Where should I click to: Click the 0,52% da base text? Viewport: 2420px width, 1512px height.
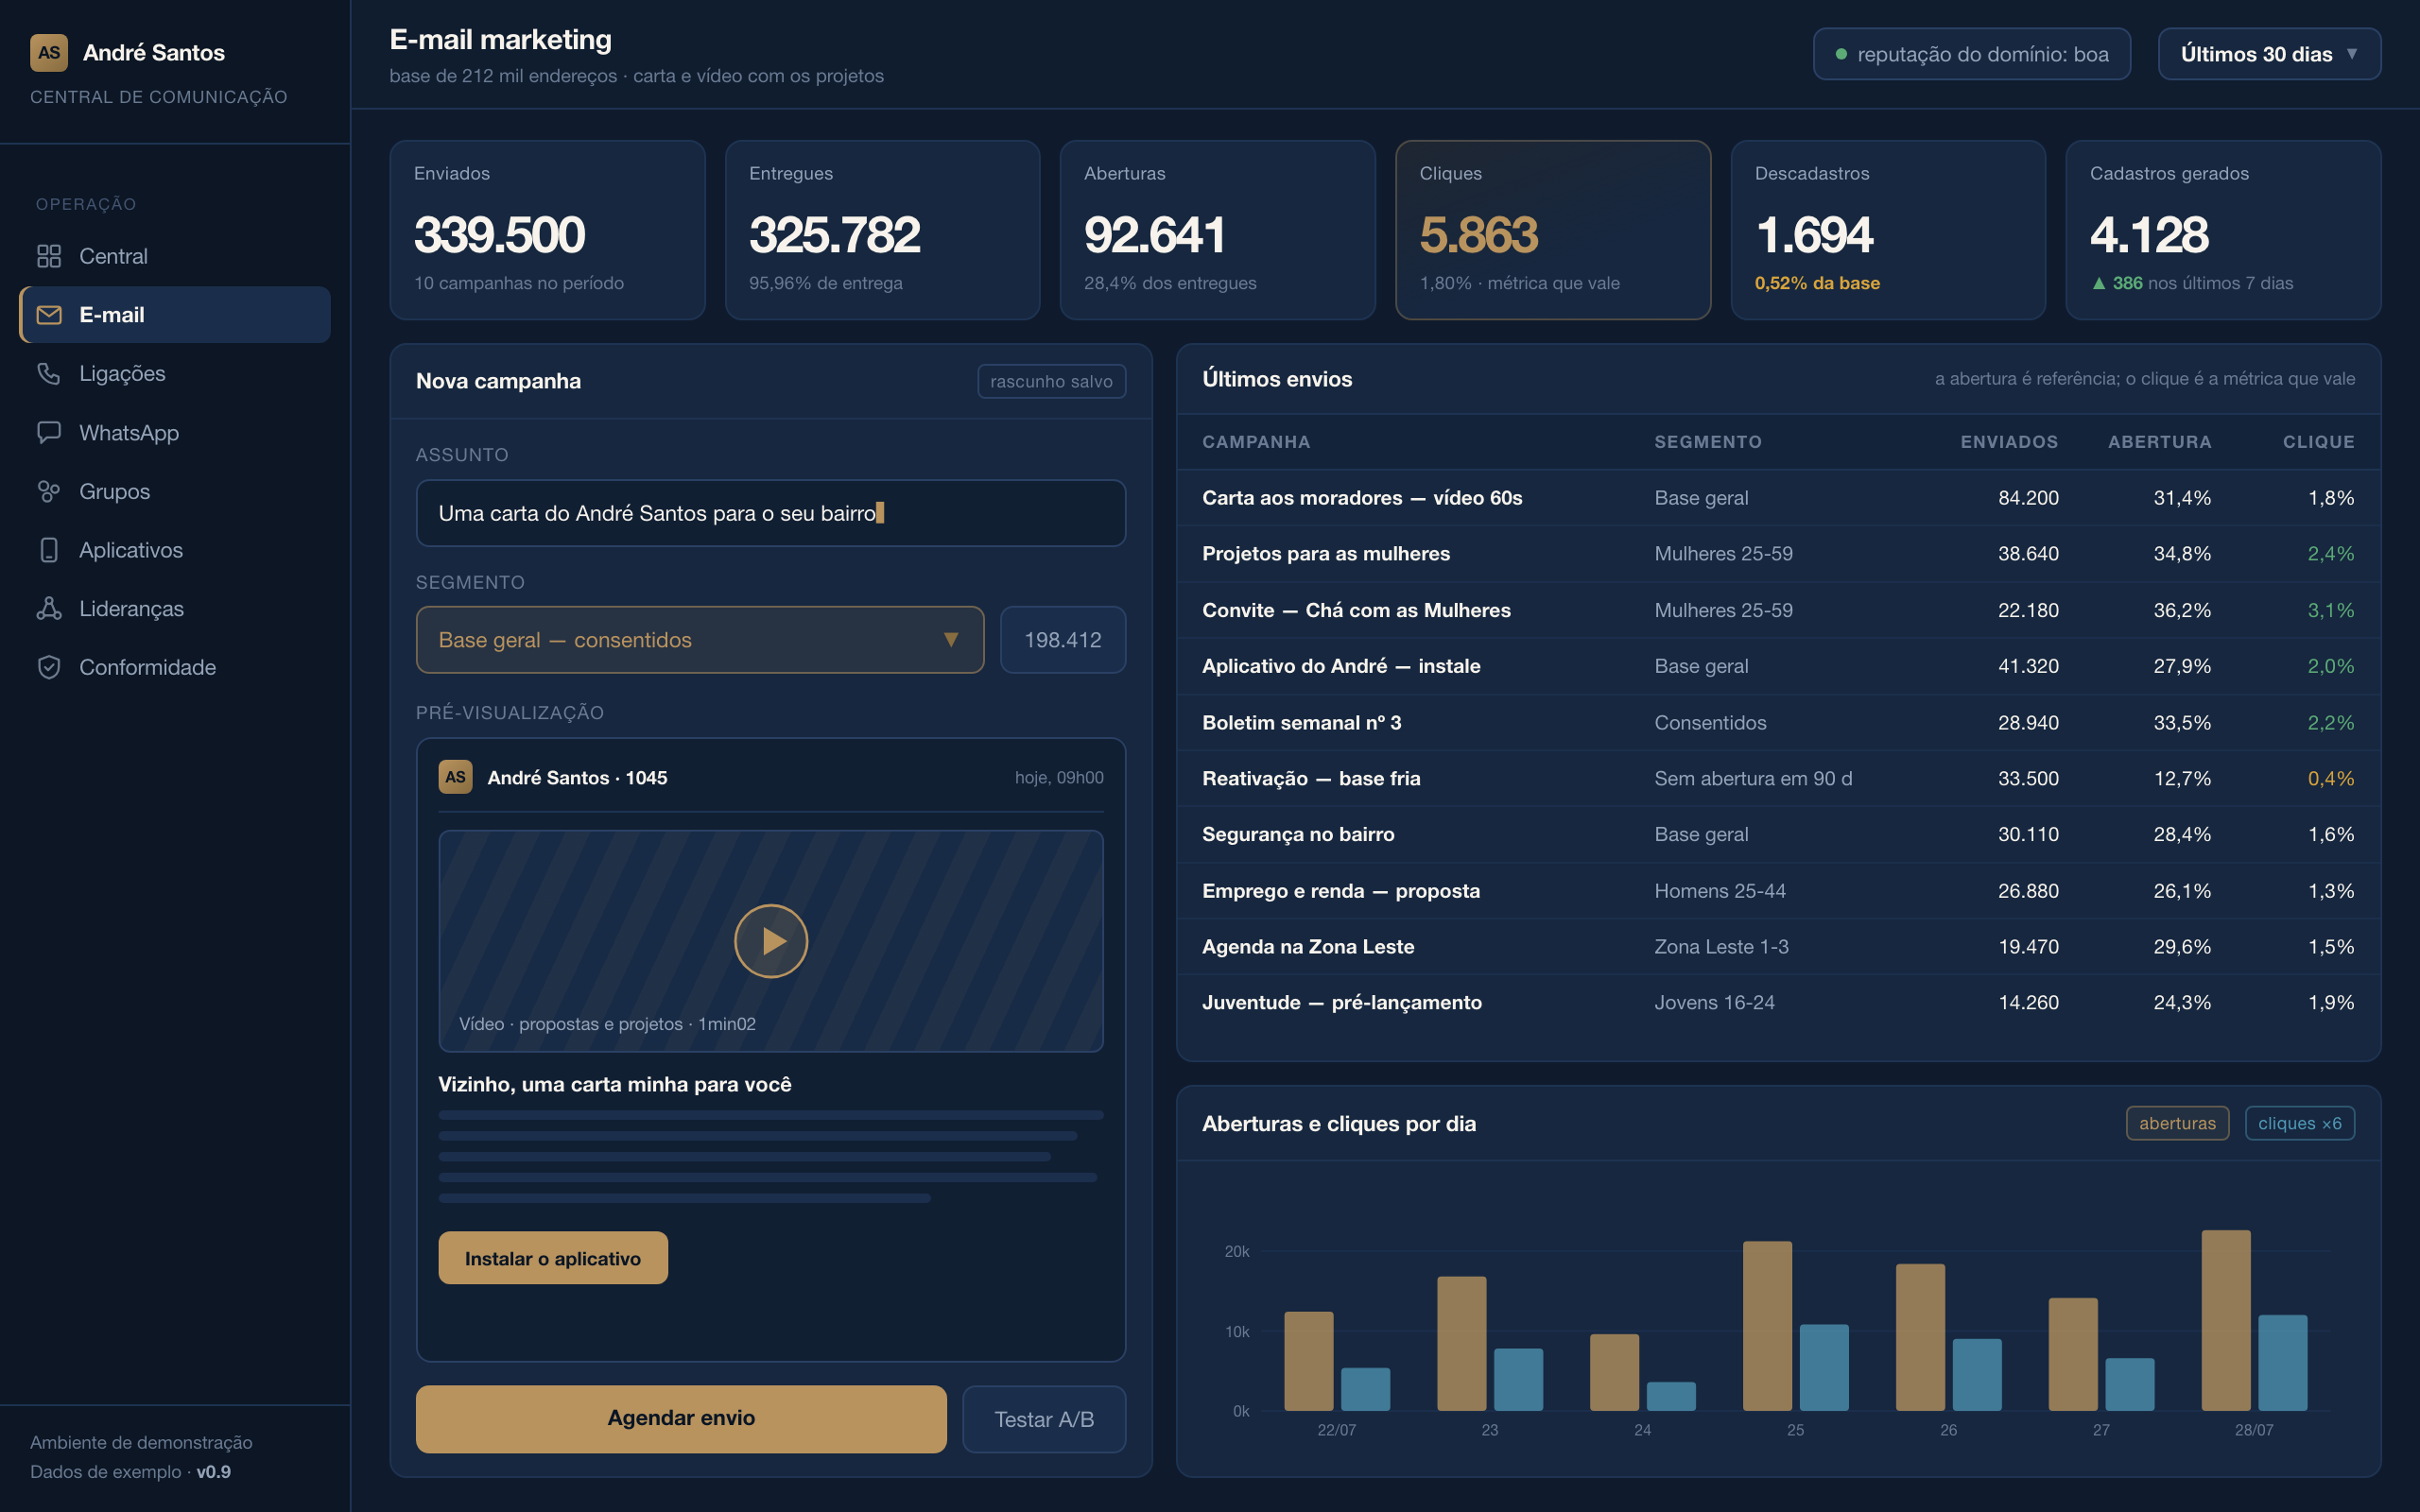pyautogui.click(x=1817, y=283)
